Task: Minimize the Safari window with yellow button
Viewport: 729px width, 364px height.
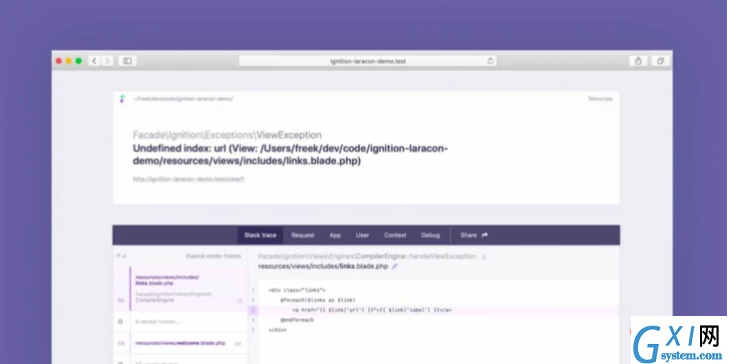Action: click(x=68, y=61)
